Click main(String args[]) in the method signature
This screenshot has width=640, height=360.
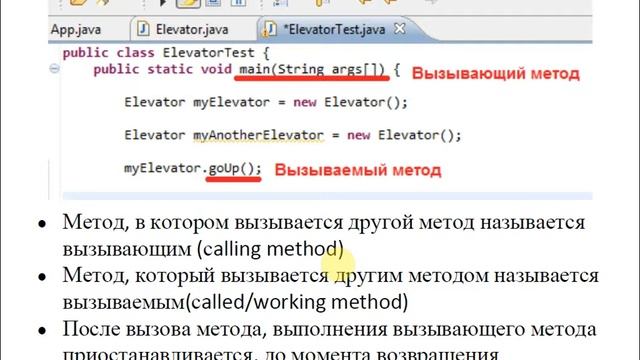[x=312, y=69]
